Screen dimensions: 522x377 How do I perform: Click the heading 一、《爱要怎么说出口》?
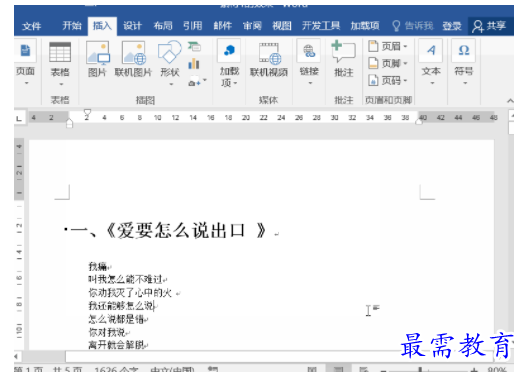pyautogui.click(x=169, y=230)
